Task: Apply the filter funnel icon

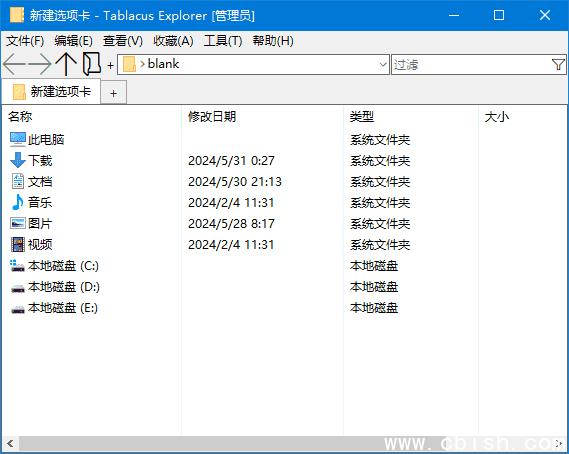Action: click(x=558, y=65)
